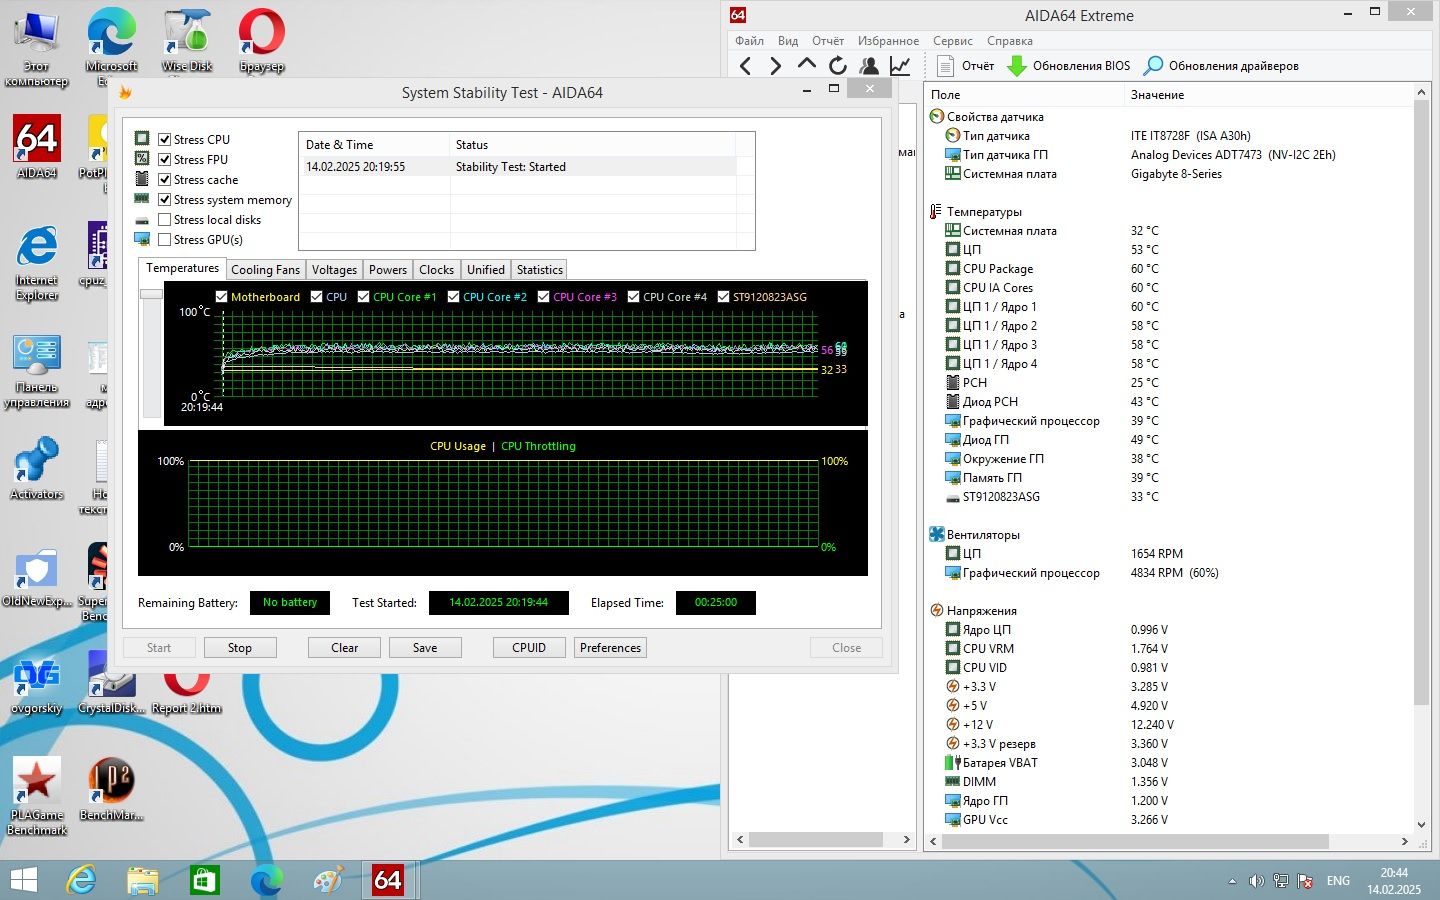Open File Explorer from taskbar
The height and width of the screenshot is (900, 1440).
point(143,880)
